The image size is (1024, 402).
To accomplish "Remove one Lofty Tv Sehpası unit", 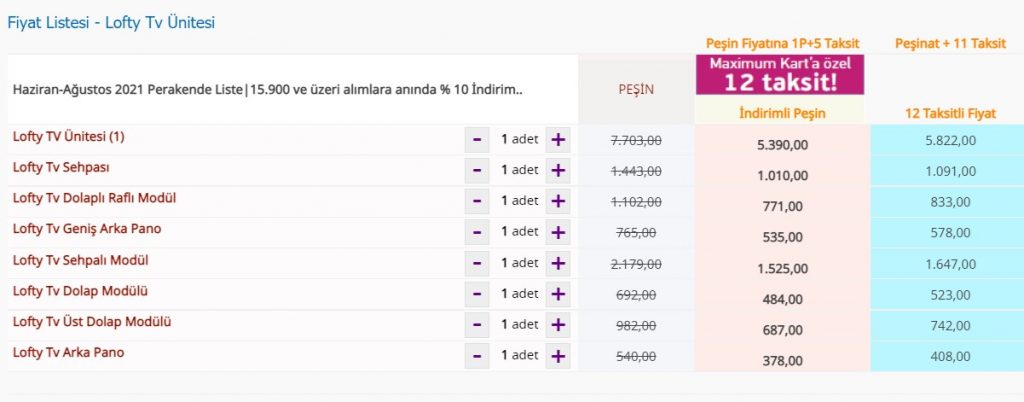I will [477, 170].
